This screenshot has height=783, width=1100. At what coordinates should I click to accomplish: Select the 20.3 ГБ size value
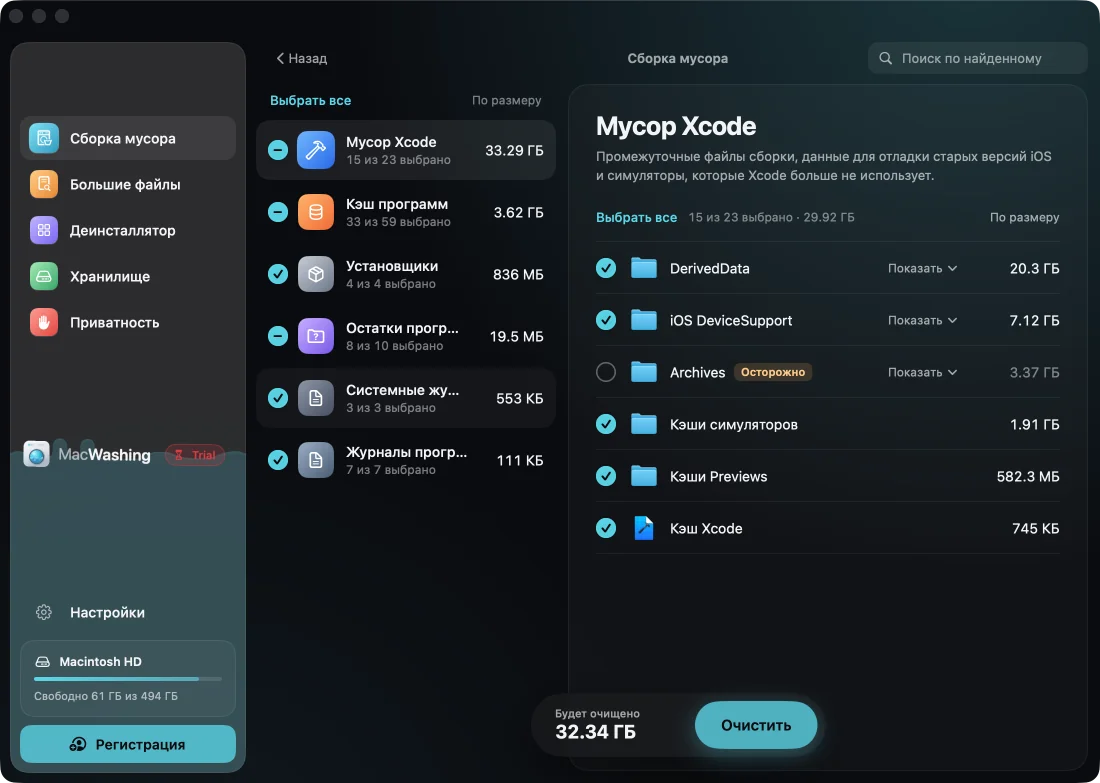point(1034,268)
